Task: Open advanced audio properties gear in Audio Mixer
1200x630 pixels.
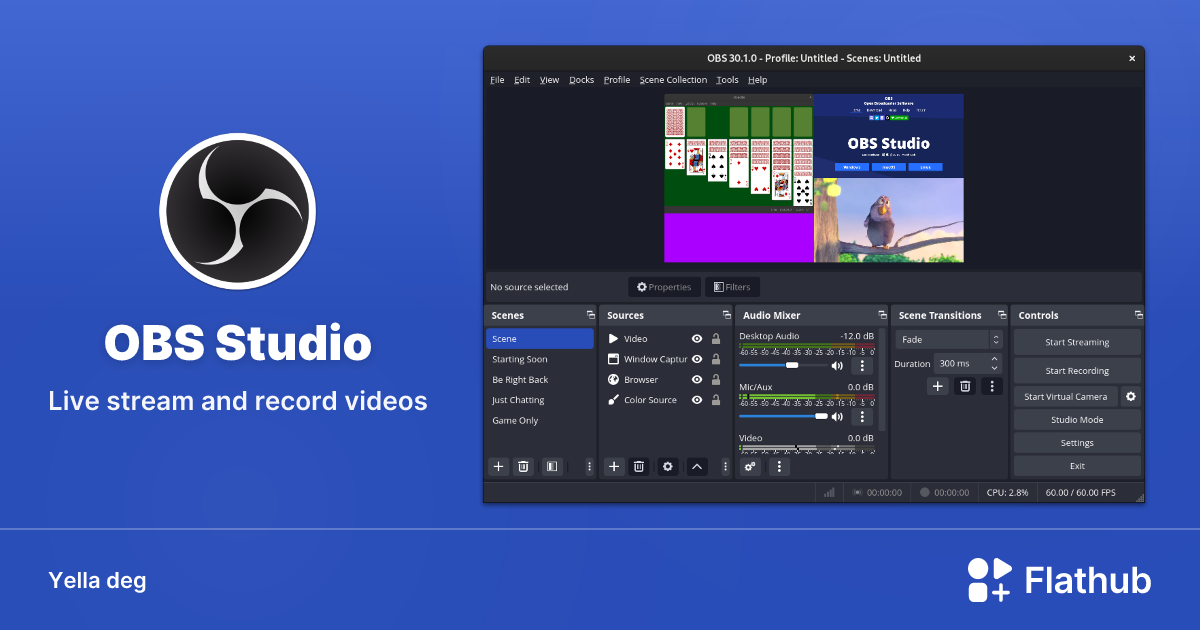Action: tap(750, 466)
